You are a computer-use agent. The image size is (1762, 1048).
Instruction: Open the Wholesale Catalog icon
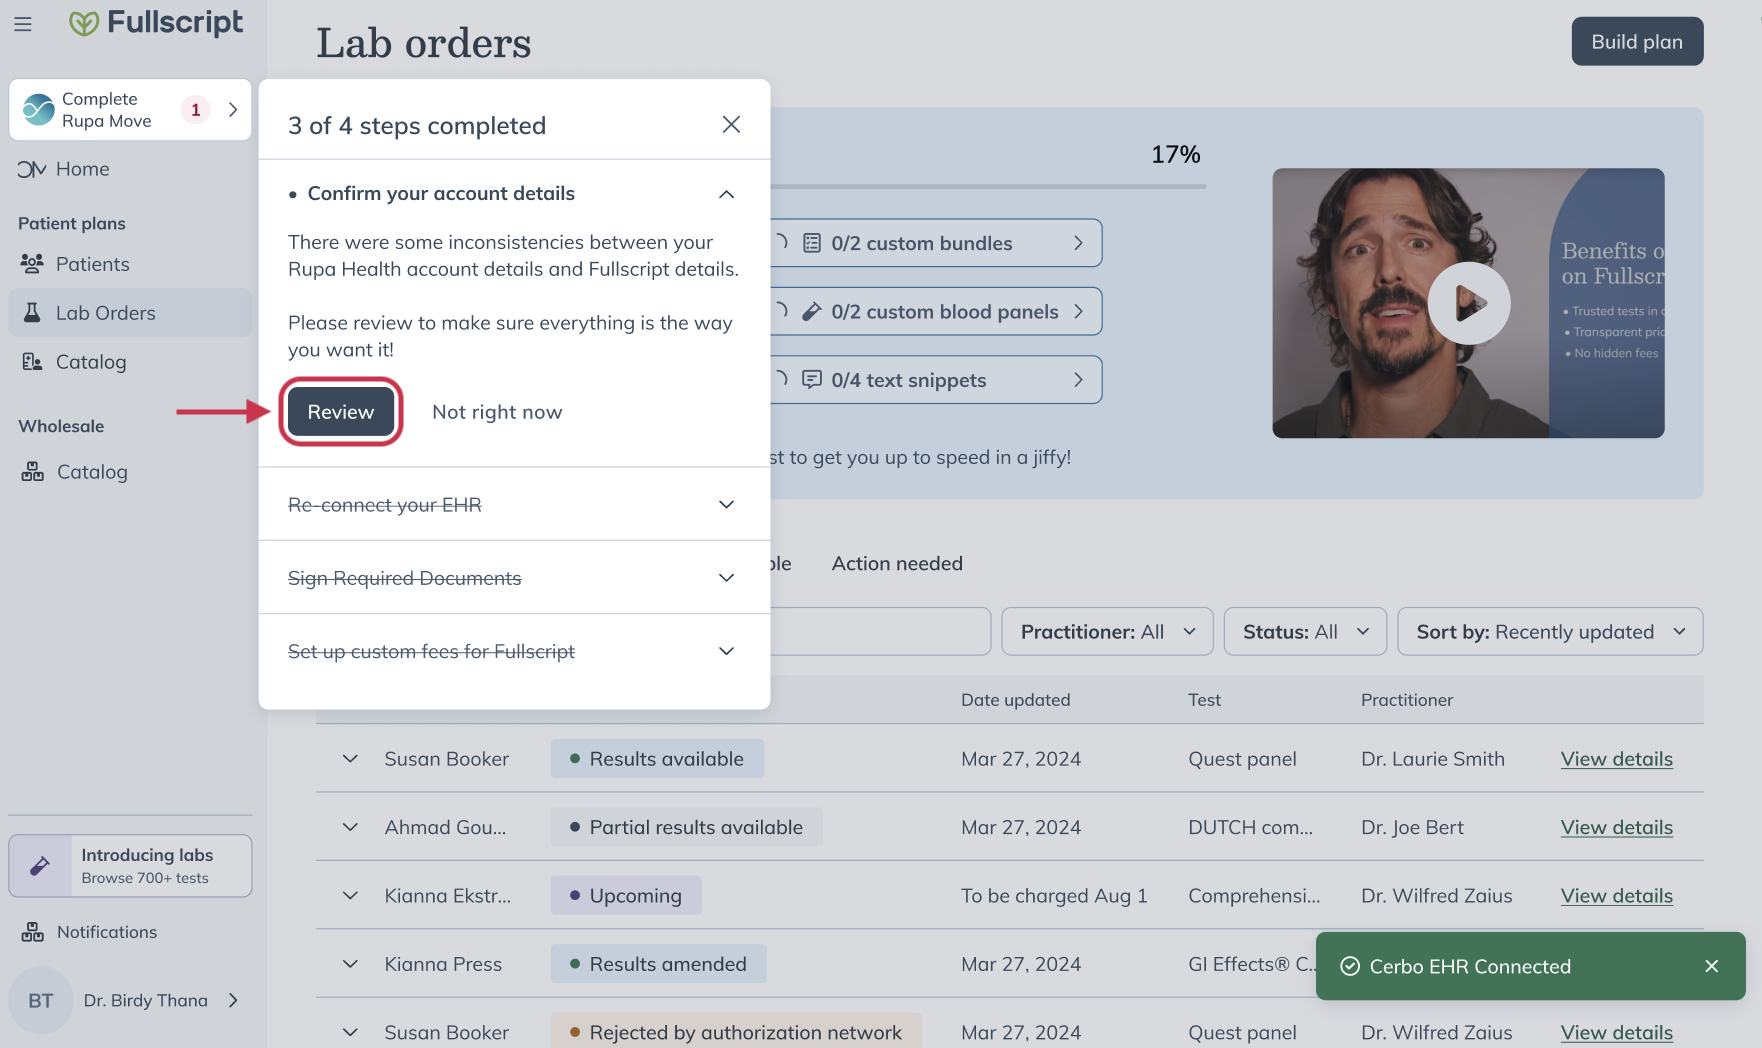tap(32, 471)
